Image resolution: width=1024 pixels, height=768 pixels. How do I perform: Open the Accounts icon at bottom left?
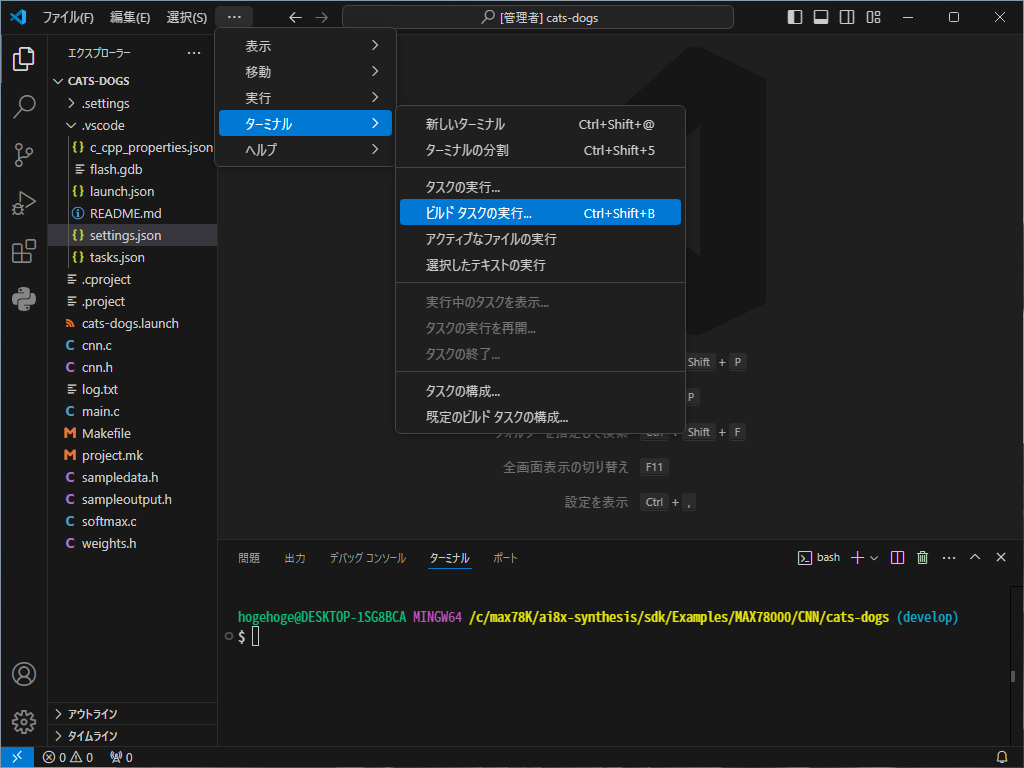(24, 674)
